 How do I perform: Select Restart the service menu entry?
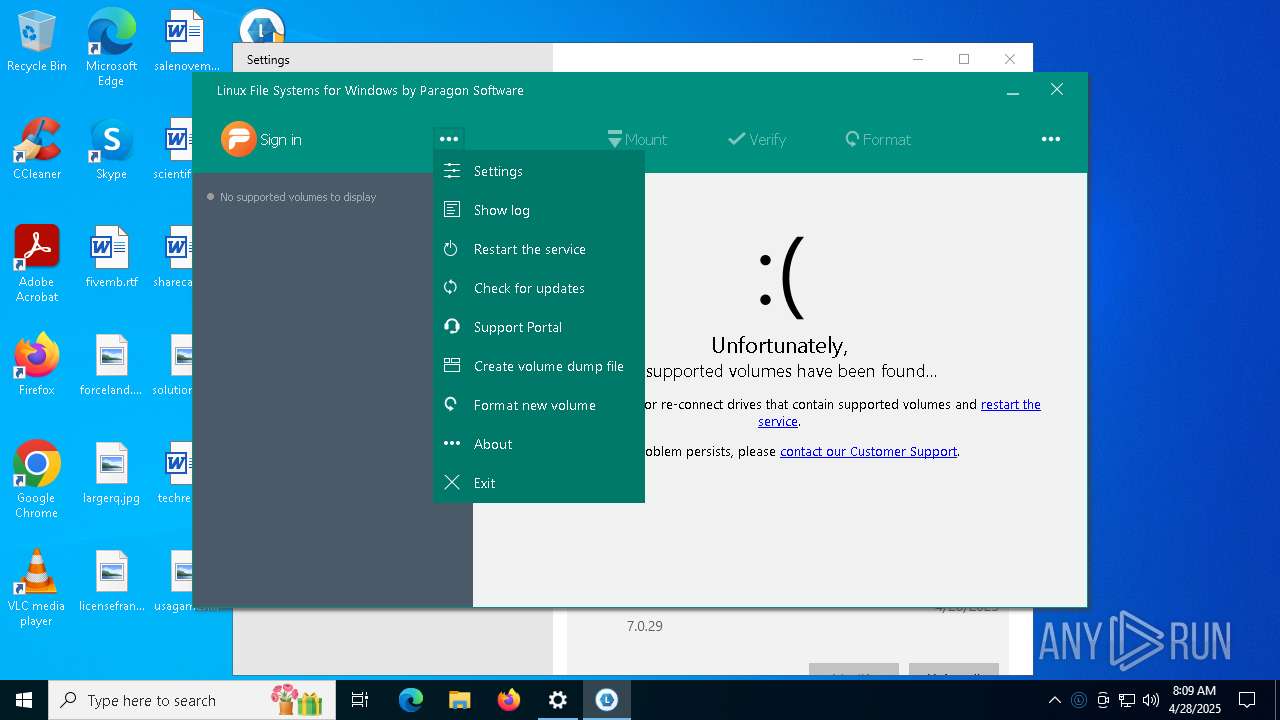[x=539, y=249]
